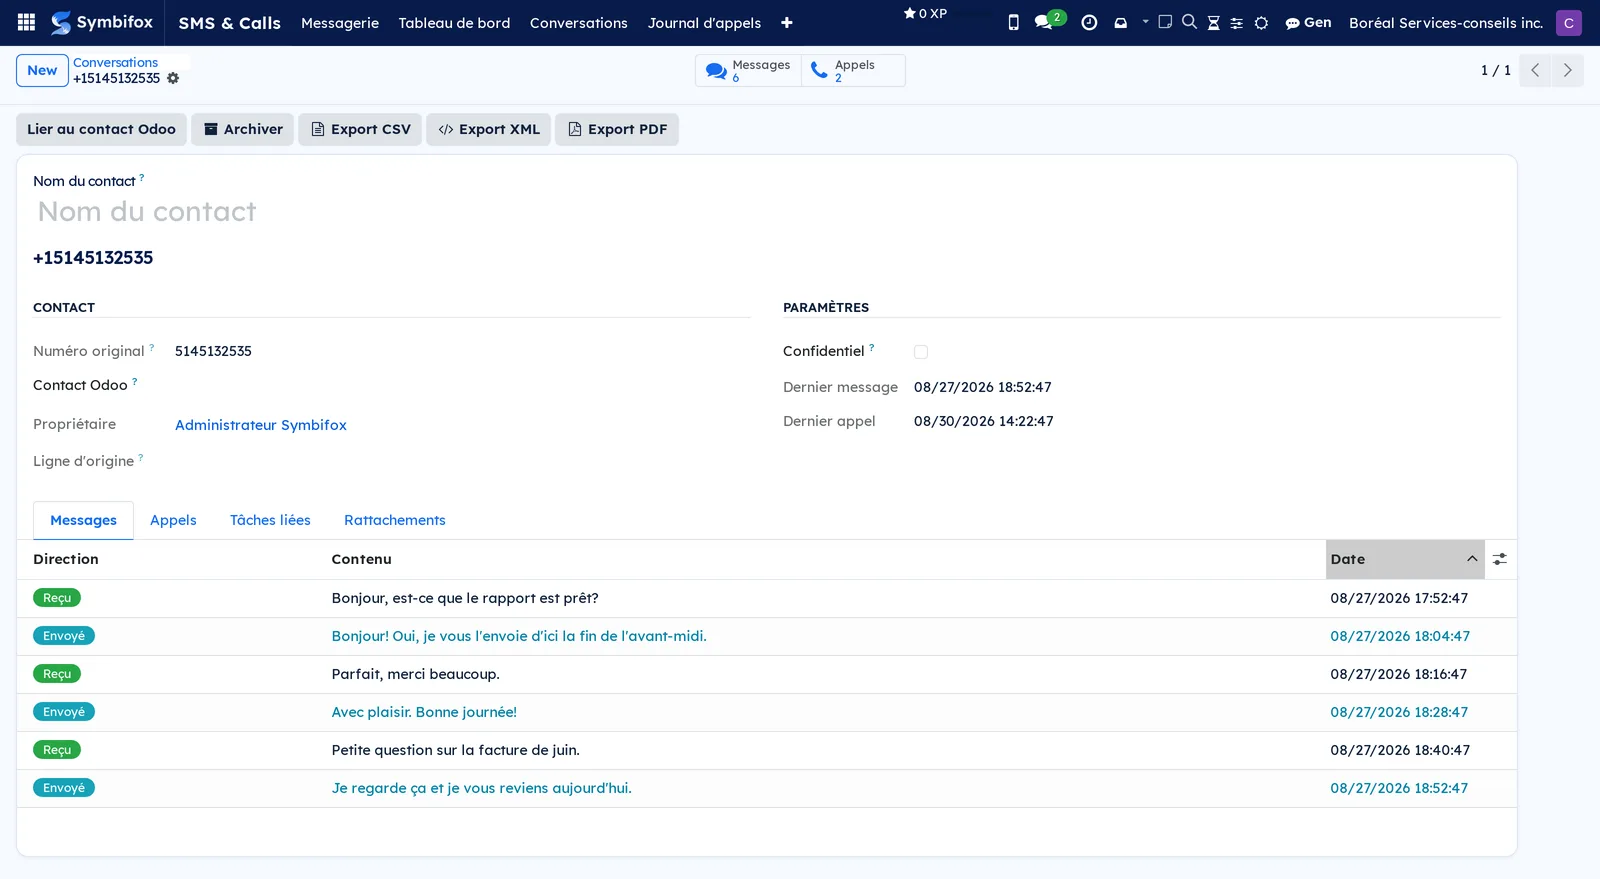Open the sticky note icon
This screenshot has width=1600, height=879.
click(x=1165, y=21)
